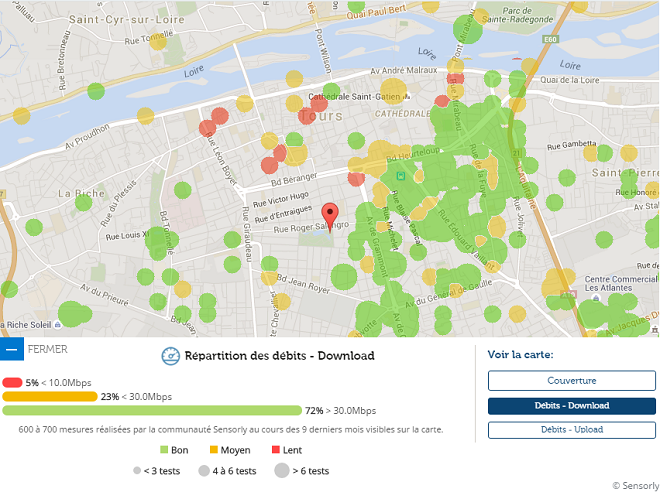Click the La Riche map label
The height and width of the screenshot is (499, 660).
pyautogui.click(x=81, y=194)
